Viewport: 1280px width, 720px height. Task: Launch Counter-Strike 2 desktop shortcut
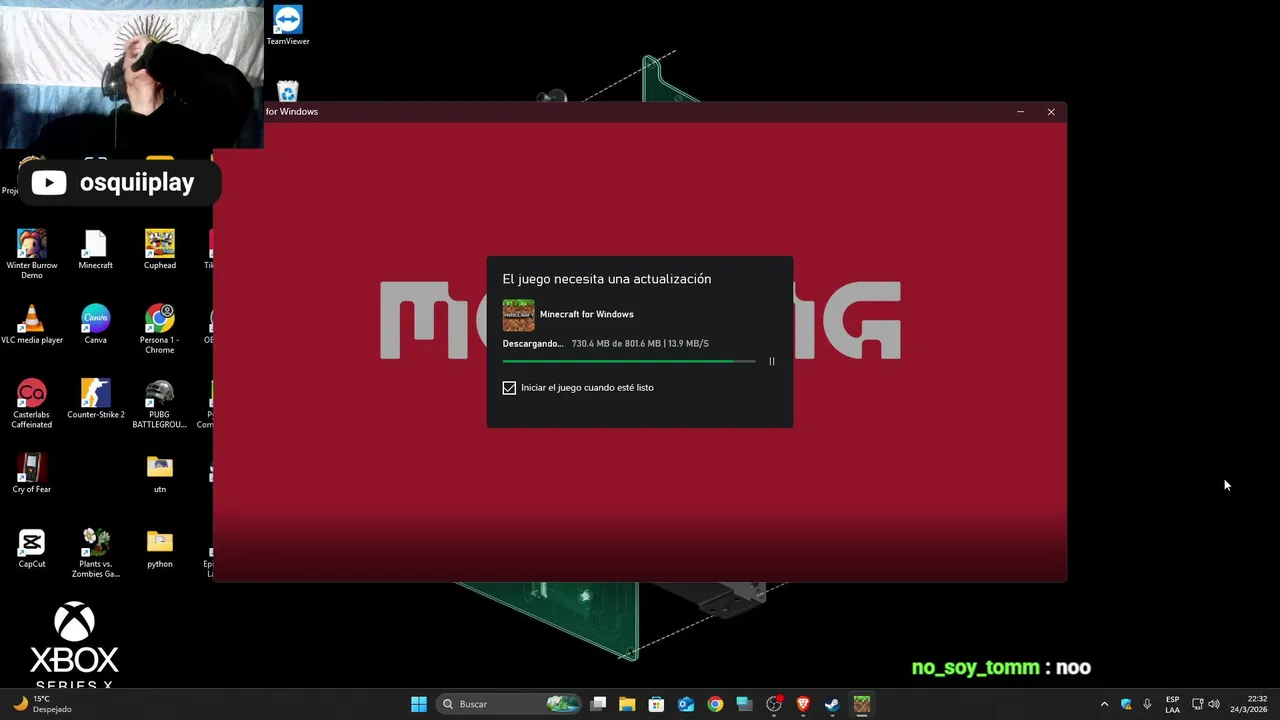pyautogui.click(x=95, y=399)
